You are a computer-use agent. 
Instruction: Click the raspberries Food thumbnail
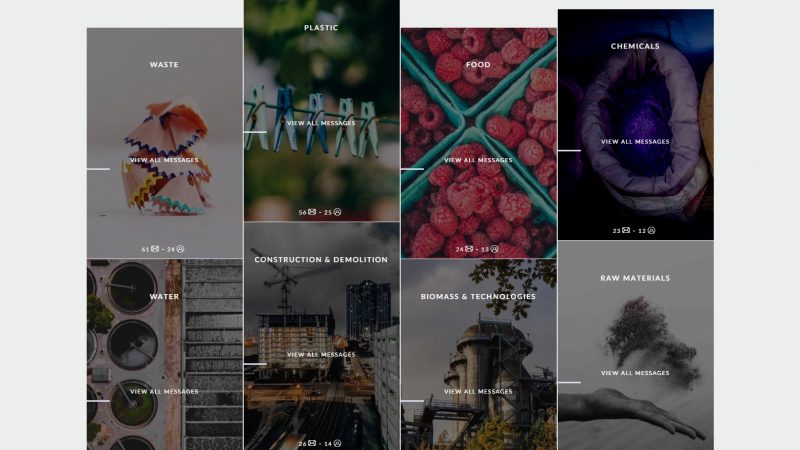point(479,143)
